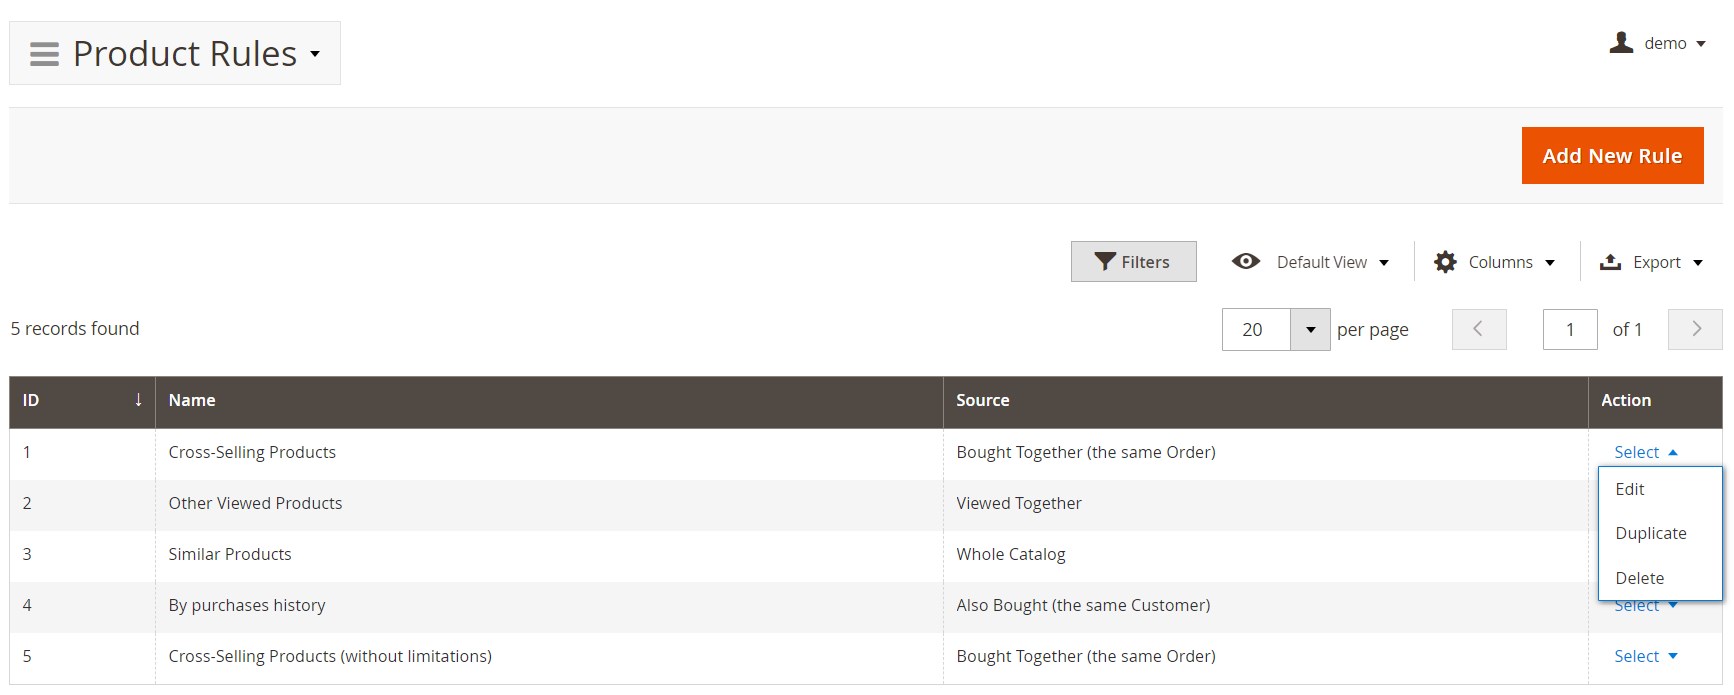Click the Add New Rule button
Screen dimensions: 1734x695
click(x=1612, y=155)
